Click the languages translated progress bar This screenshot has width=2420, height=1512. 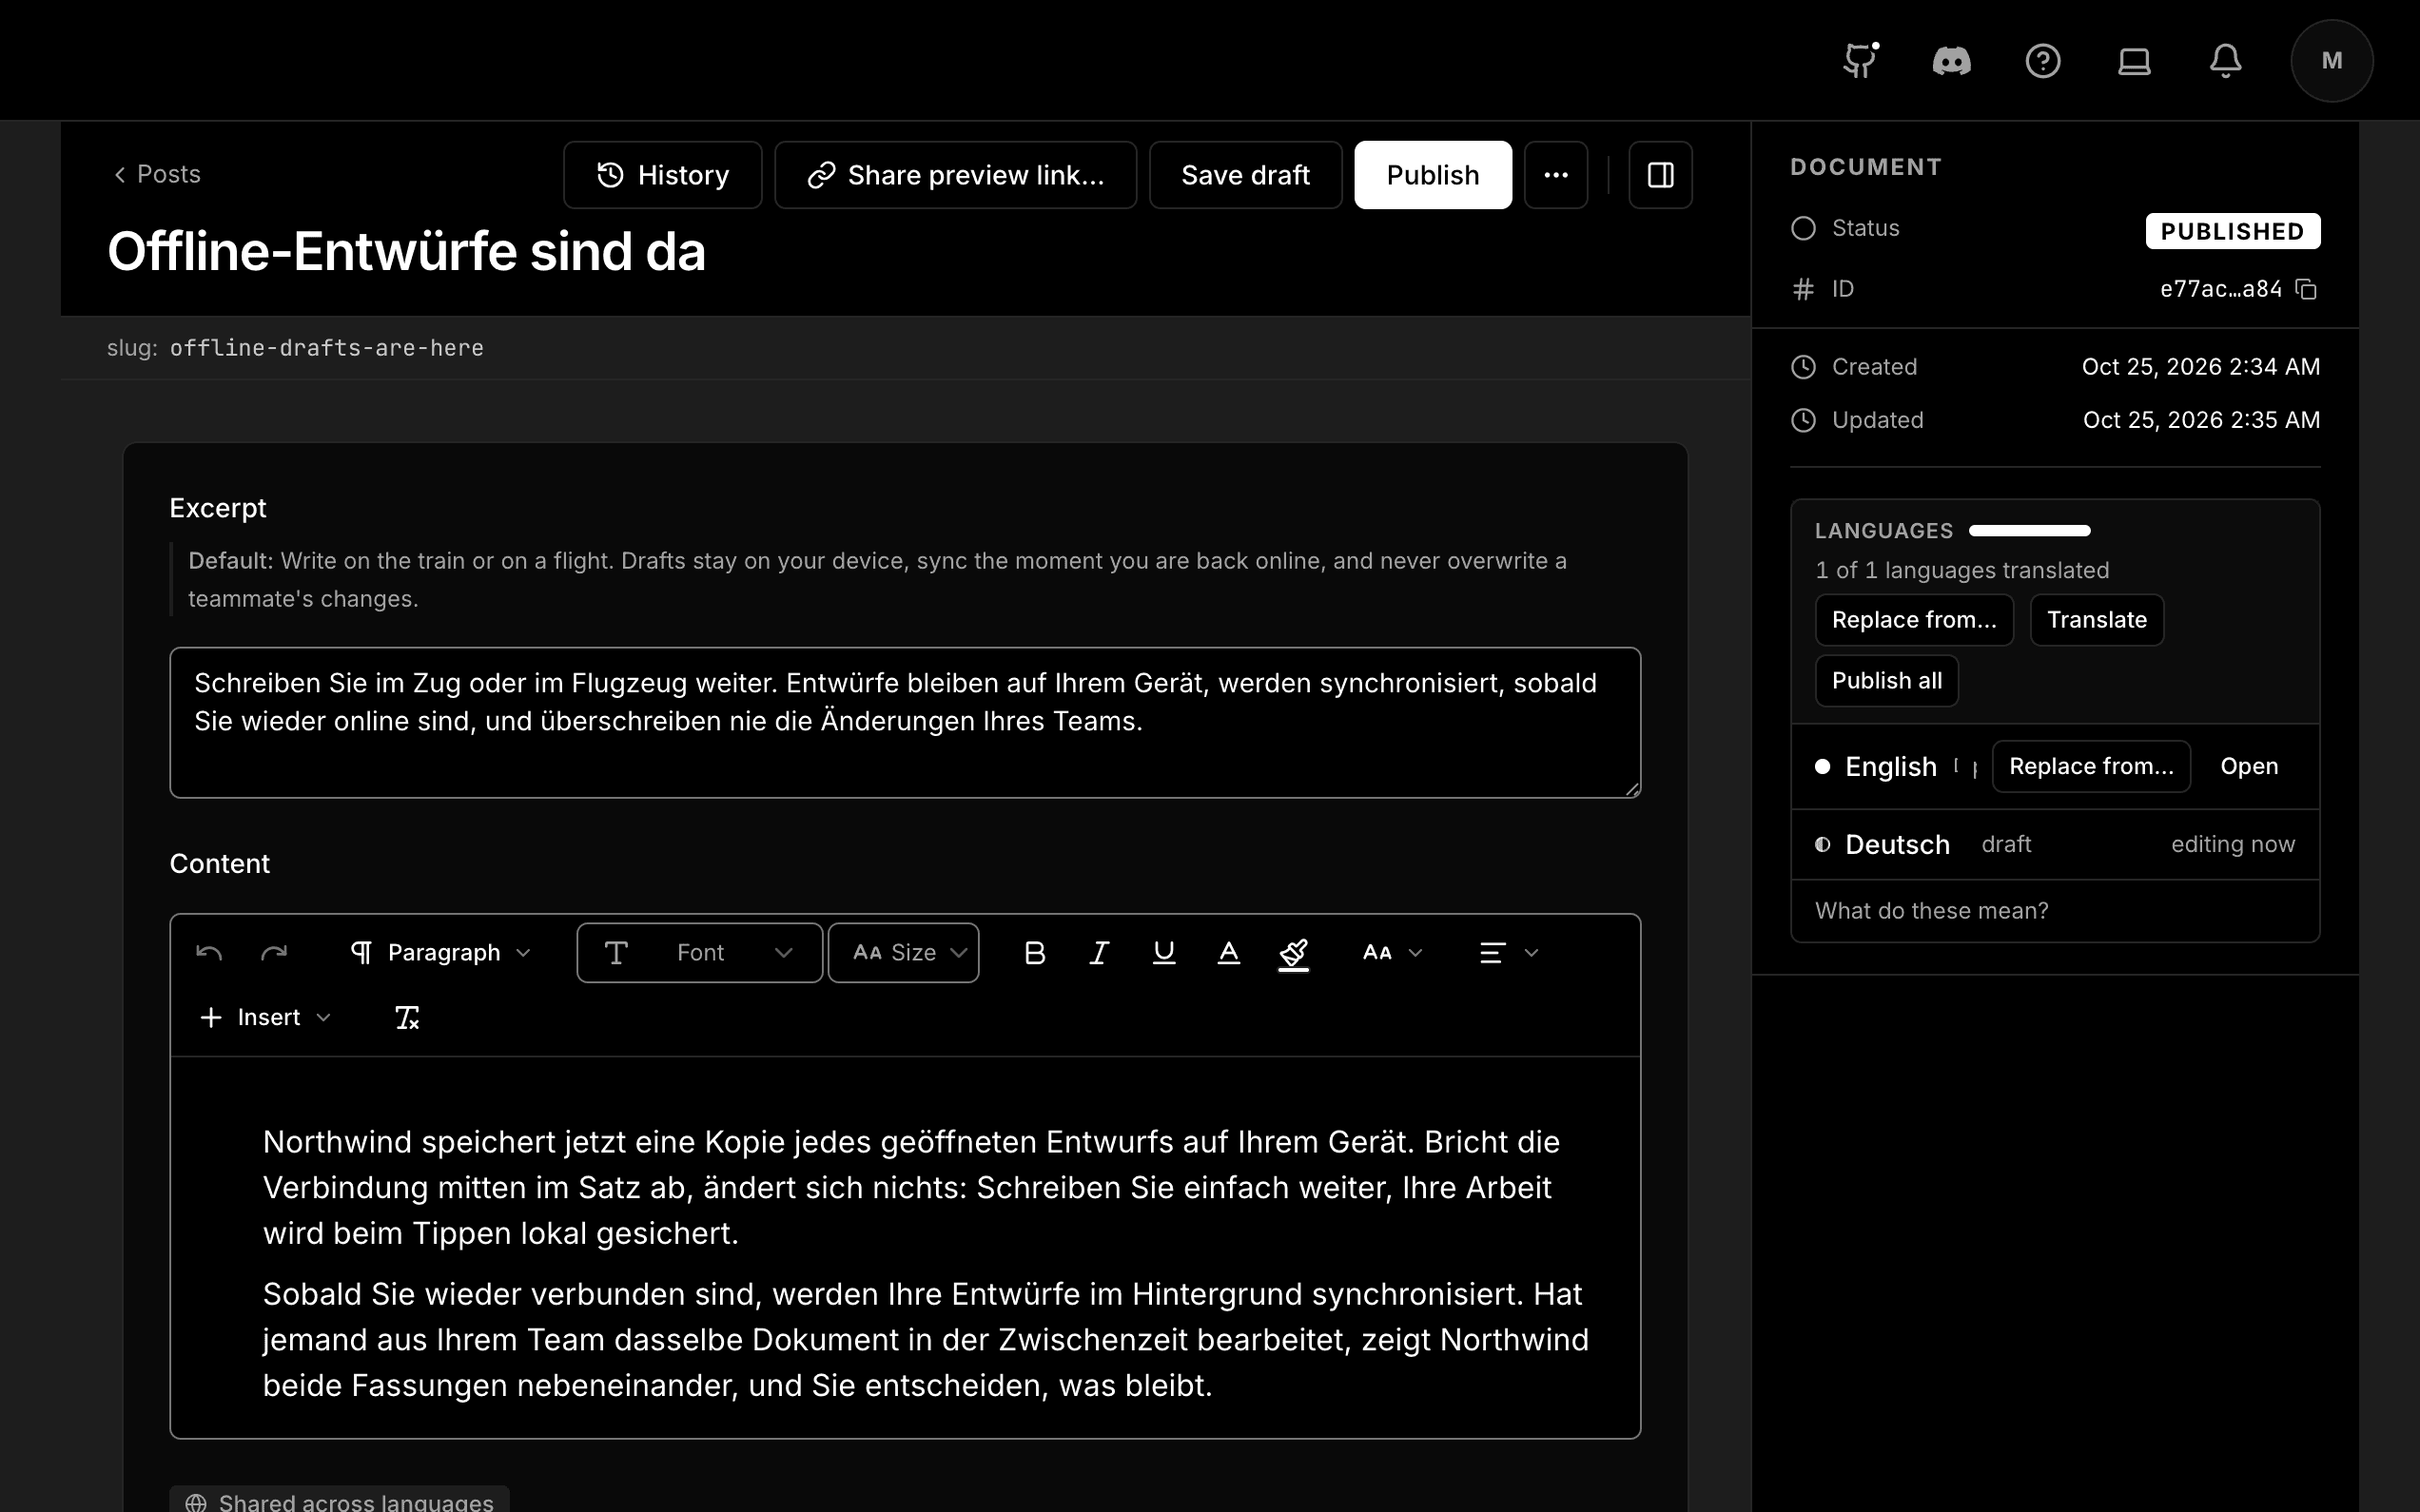pyautogui.click(x=2029, y=530)
